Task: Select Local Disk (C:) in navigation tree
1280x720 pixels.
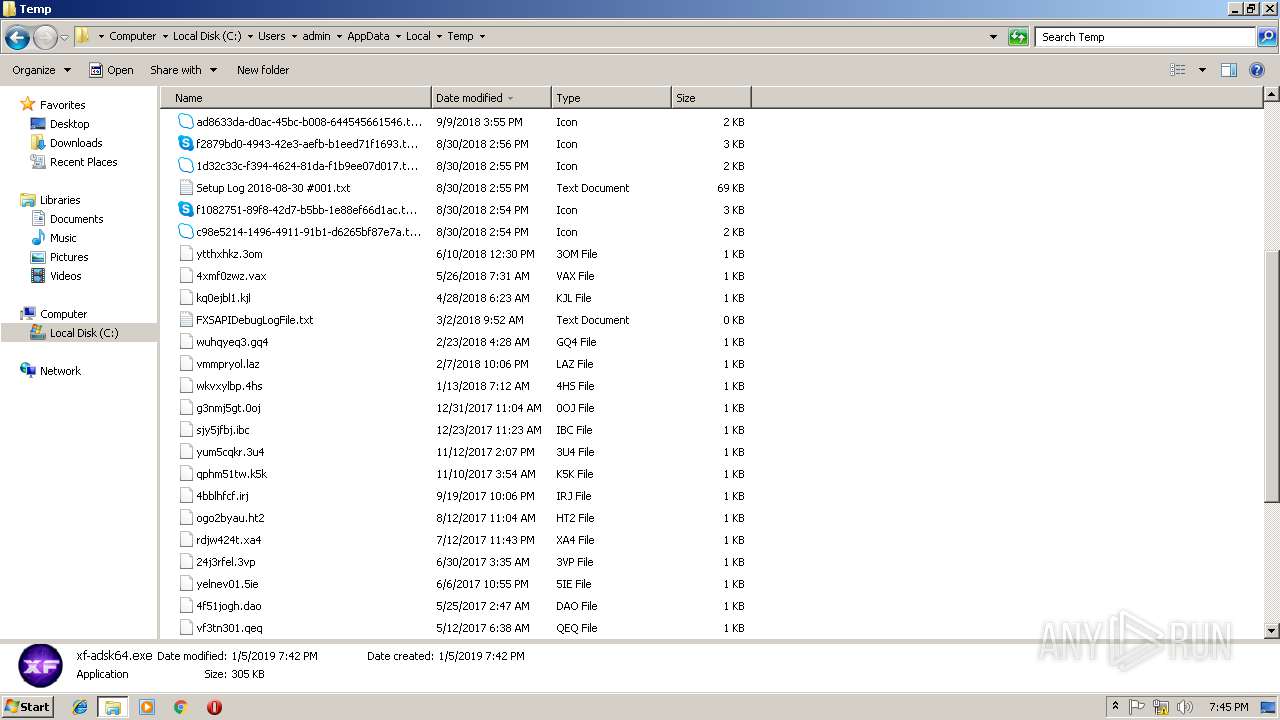Action: 84,333
